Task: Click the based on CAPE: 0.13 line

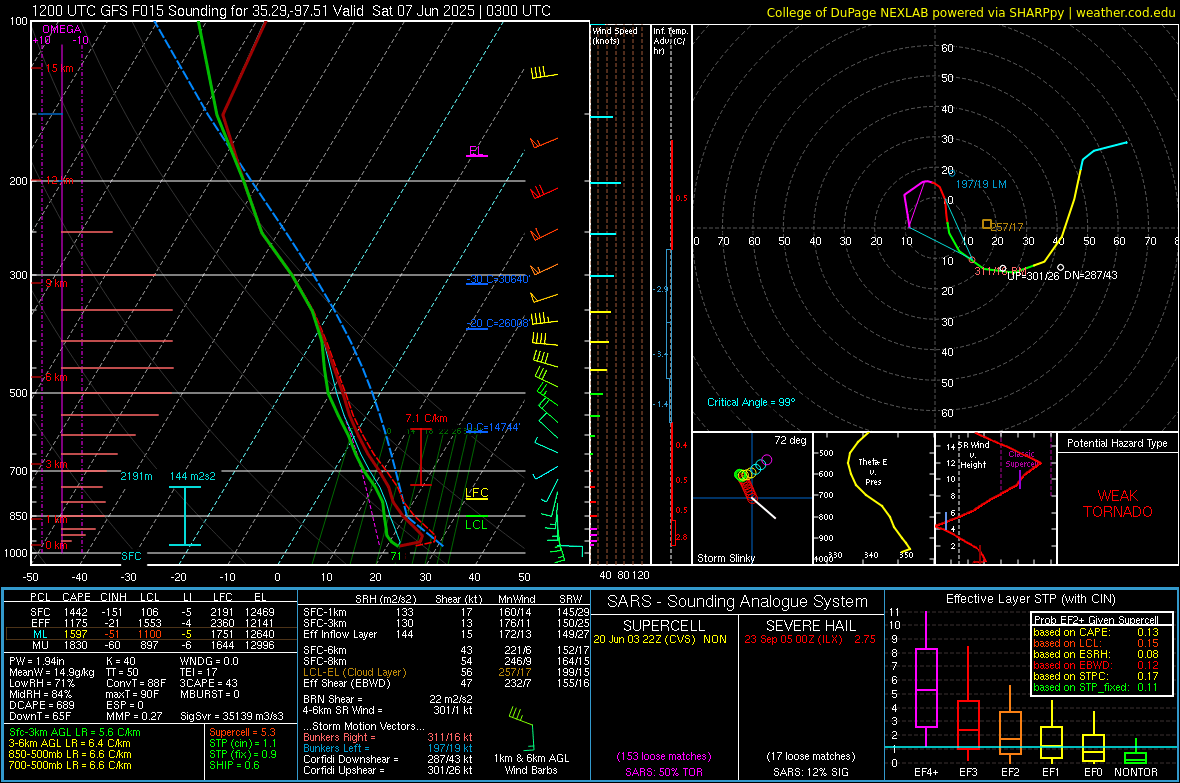Action: pos(1096,632)
